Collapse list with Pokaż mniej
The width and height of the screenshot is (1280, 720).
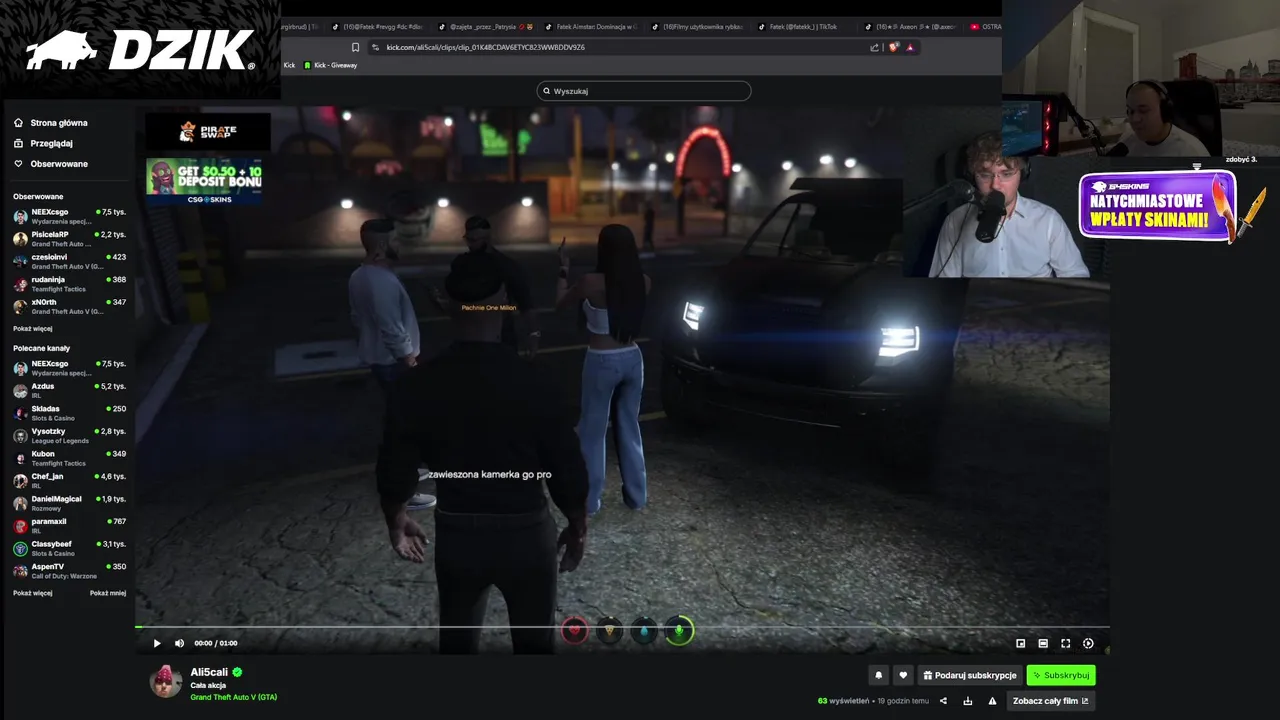tap(108, 593)
